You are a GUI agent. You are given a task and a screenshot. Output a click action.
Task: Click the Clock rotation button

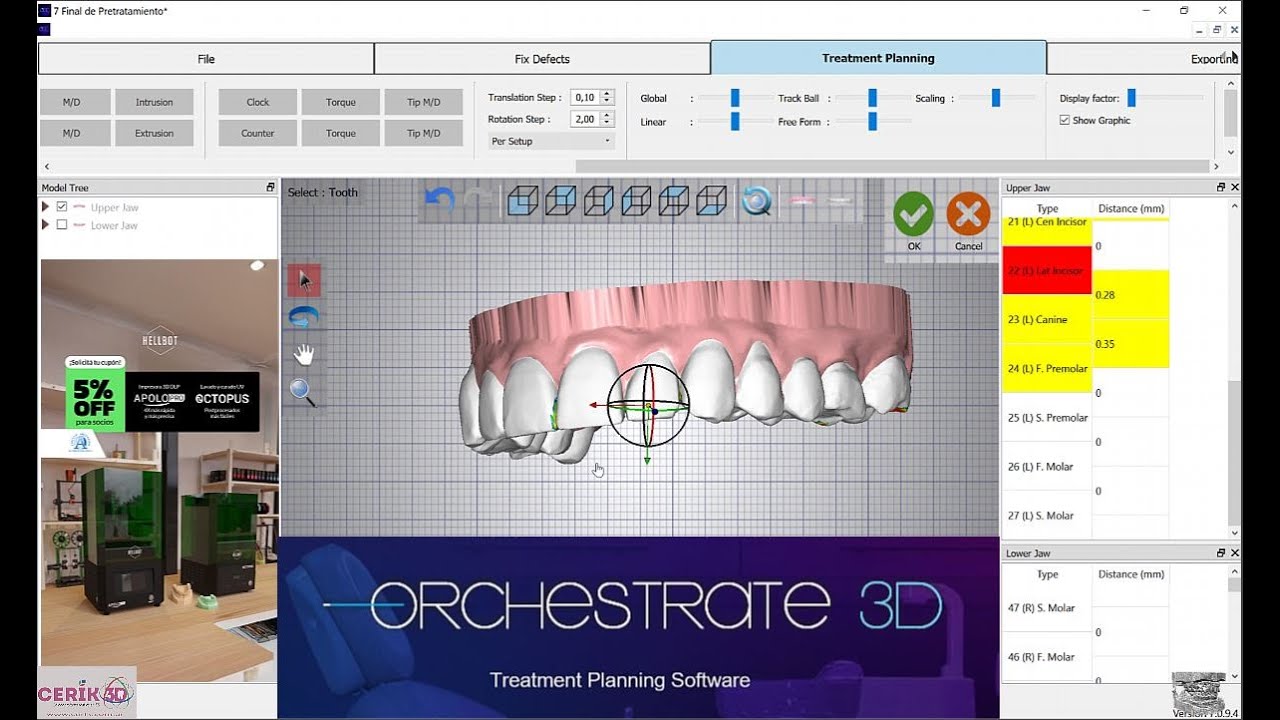(x=258, y=102)
